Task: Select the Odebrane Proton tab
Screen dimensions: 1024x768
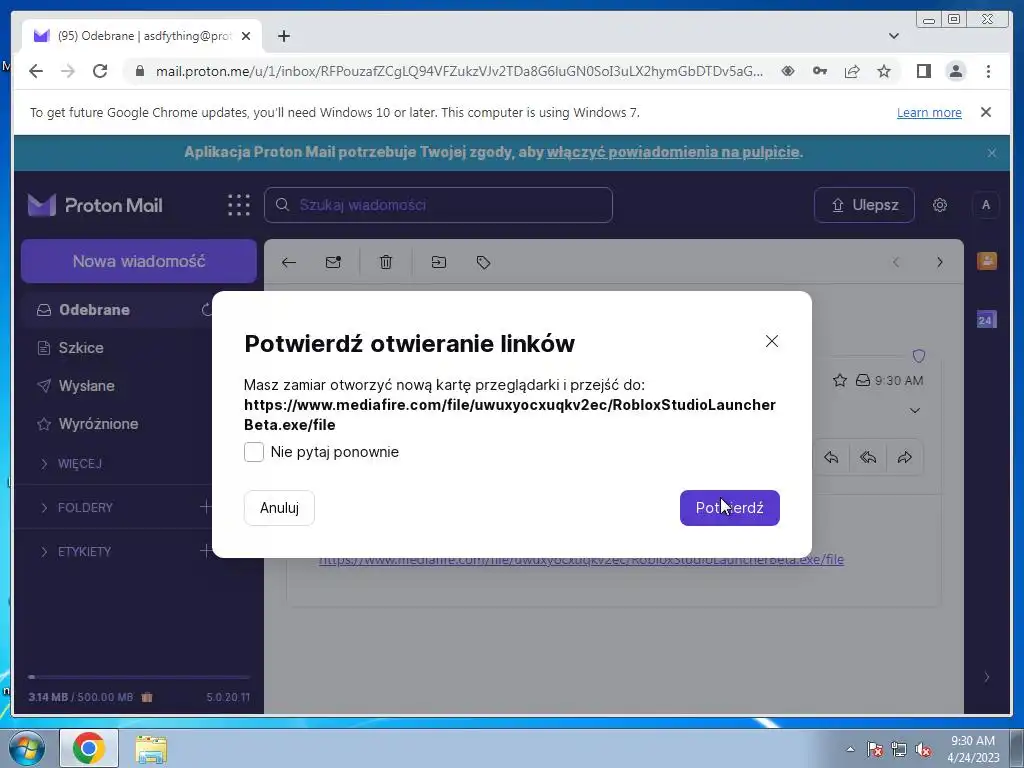Action: [x=142, y=36]
